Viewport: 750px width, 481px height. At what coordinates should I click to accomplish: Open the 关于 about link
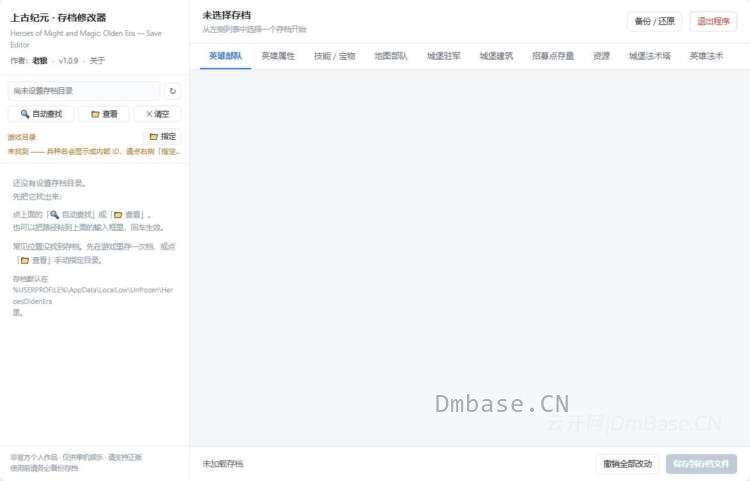click(97, 61)
